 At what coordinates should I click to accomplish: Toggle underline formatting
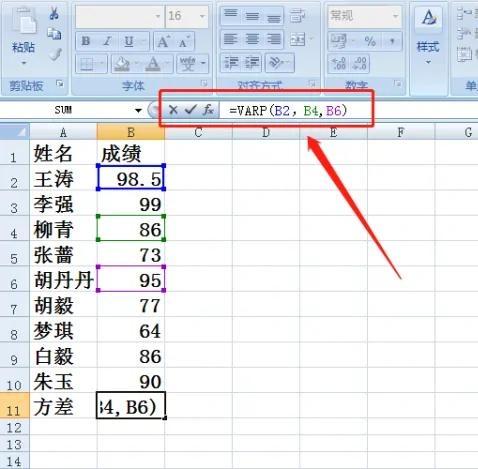click(x=129, y=41)
